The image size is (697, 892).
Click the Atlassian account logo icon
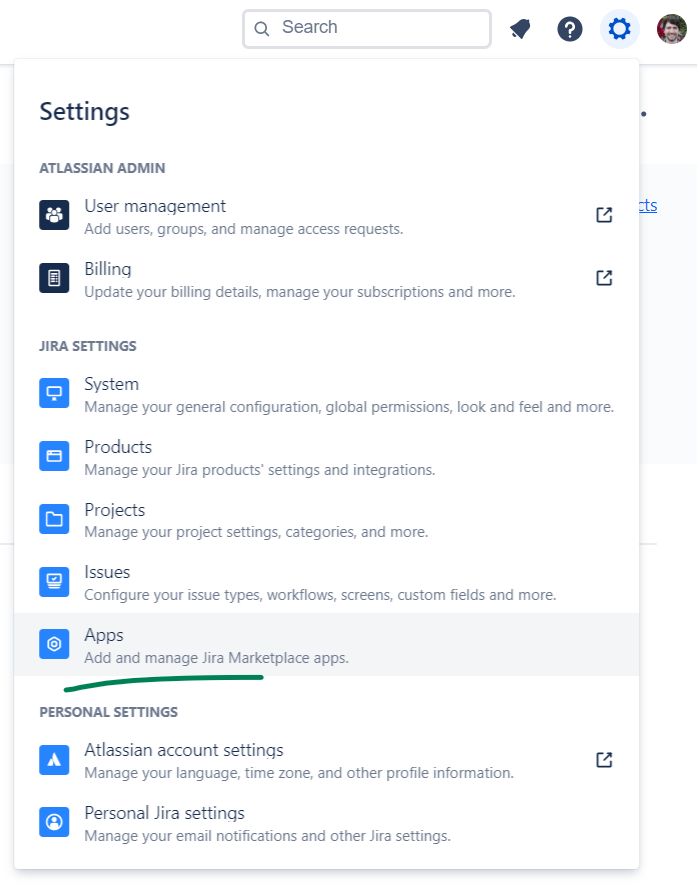[54, 759]
